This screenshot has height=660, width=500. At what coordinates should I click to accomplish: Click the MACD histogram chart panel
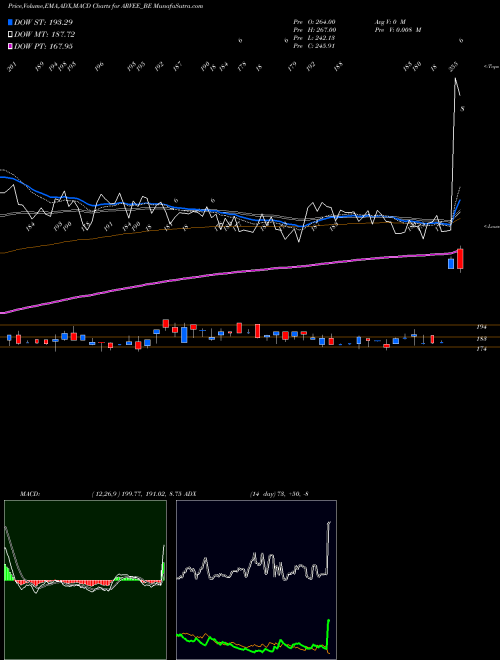point(85,580)
